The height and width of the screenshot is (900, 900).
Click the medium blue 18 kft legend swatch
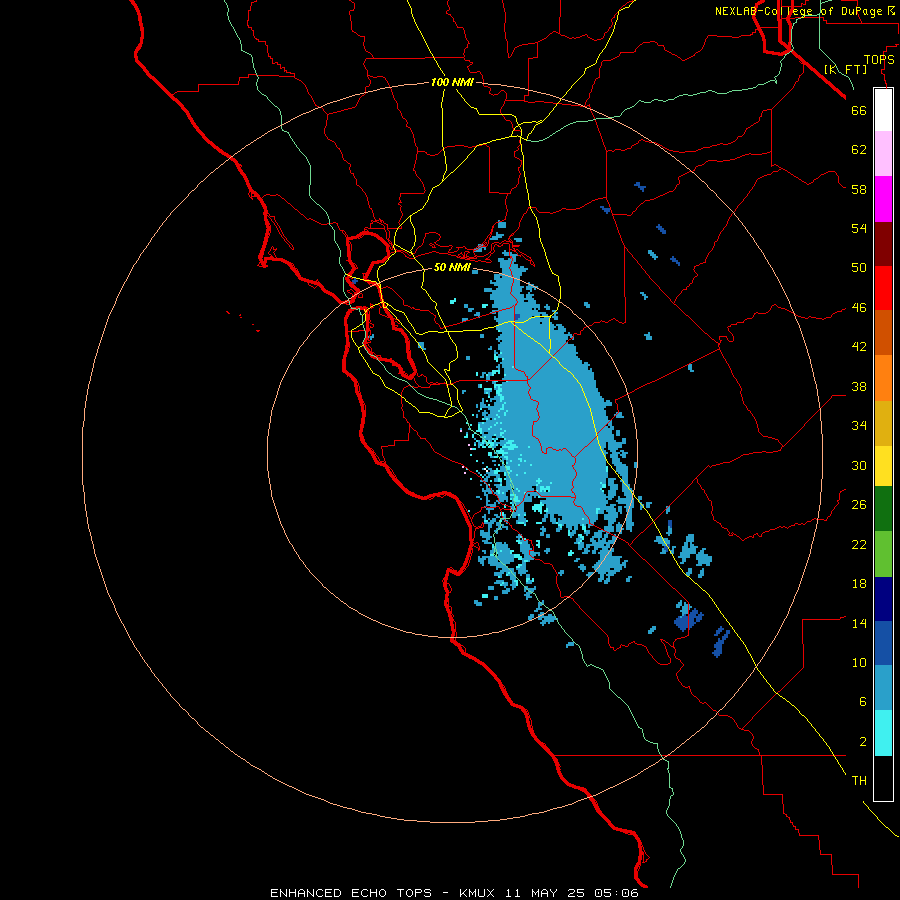click(x=883, y=643)
